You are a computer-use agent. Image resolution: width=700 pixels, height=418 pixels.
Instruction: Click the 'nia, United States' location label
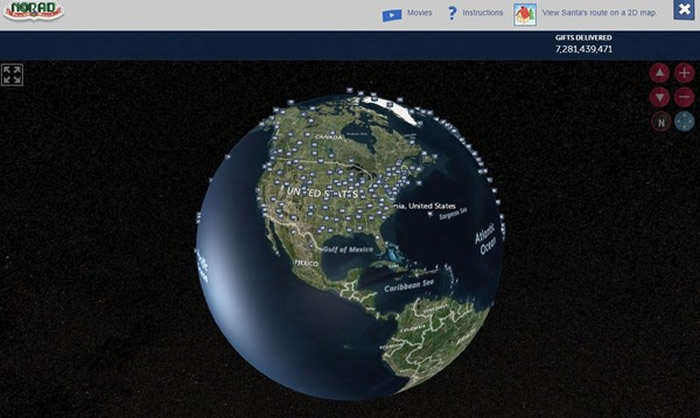tap(425, 206)
